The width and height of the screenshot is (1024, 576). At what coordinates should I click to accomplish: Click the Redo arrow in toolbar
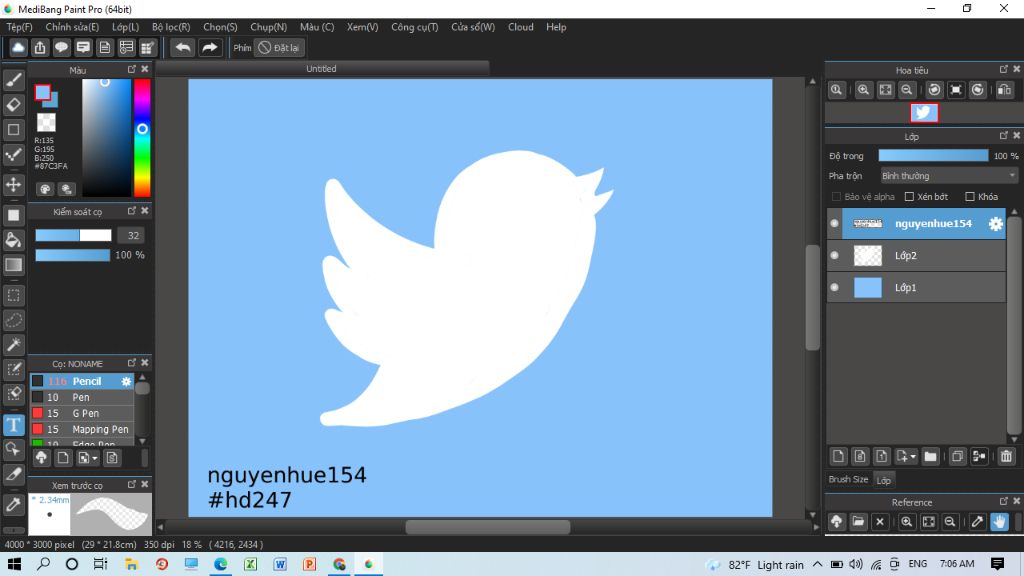click(x=210, y=48)
